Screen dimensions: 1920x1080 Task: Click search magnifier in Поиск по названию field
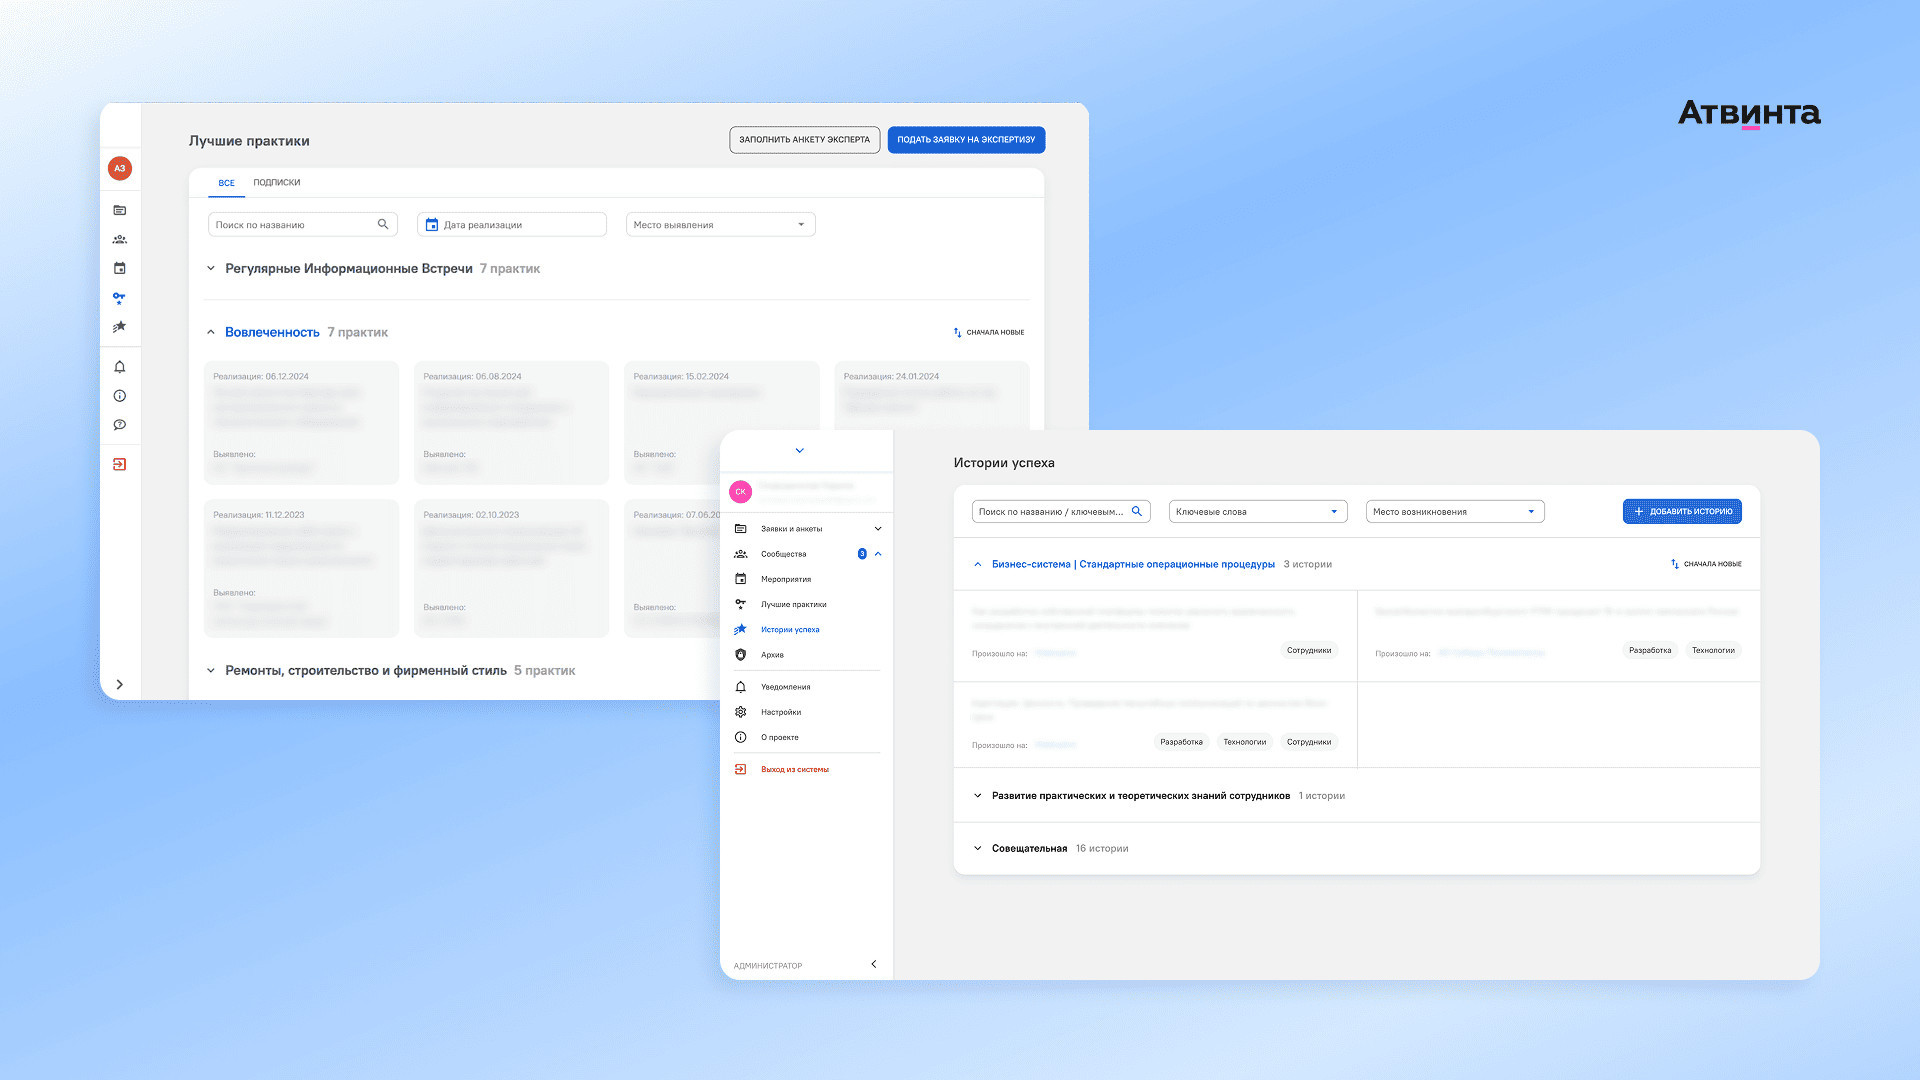(x=383, y=224)
